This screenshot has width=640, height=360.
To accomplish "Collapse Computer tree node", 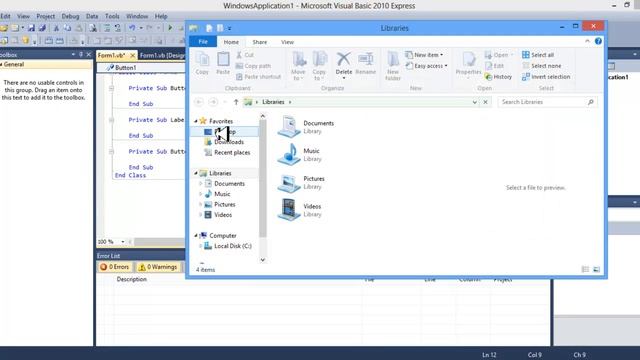I will pyautogui.click(x=196, y=236).
